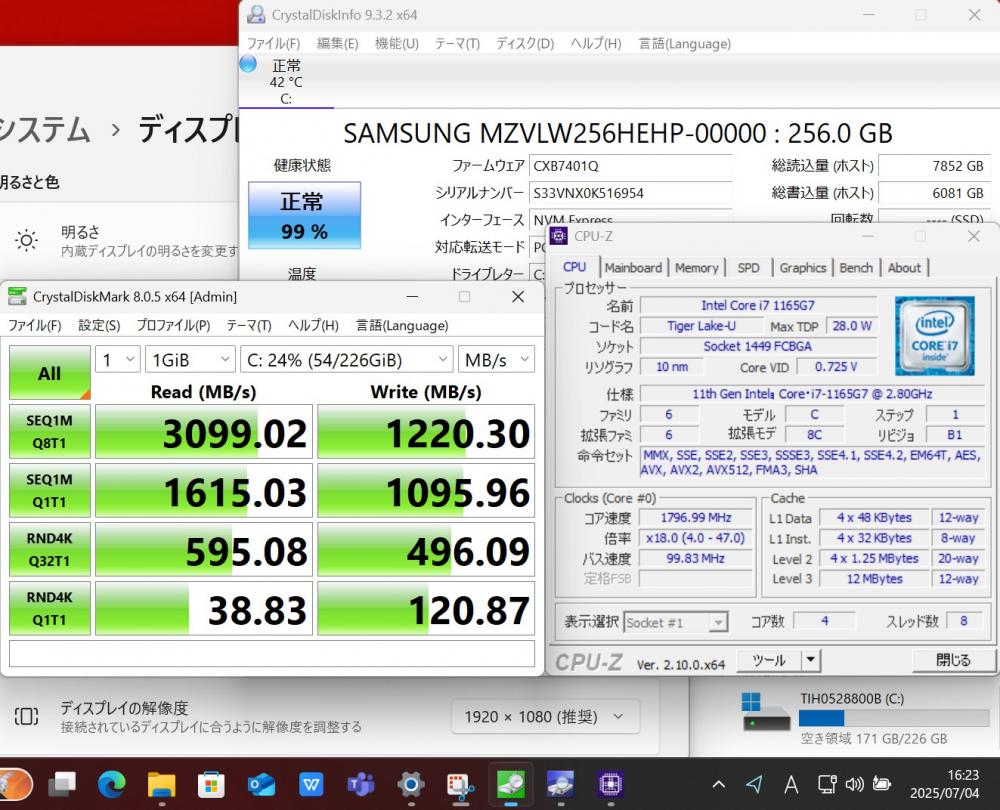Run the RND4K Q32T1 benchmark
The height and width of the screenshot is (810, 1000).
click(x=50, y=549)
